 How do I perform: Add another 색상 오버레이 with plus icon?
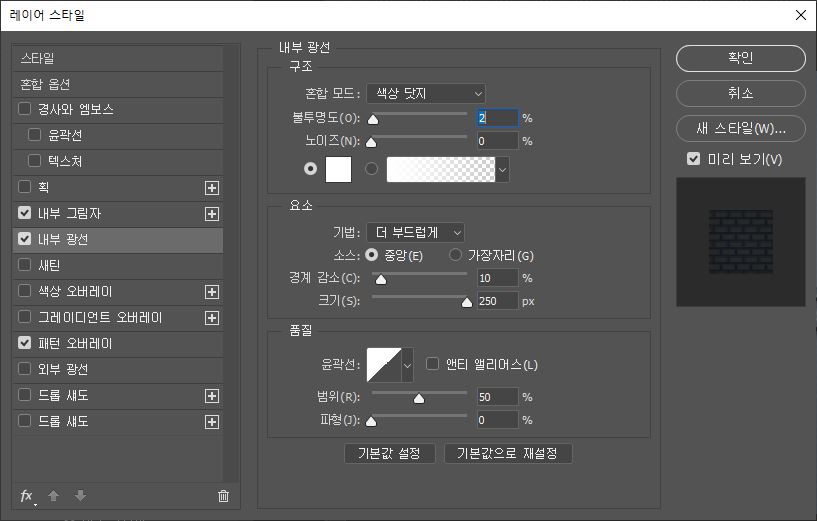click(x=212, y=292)
